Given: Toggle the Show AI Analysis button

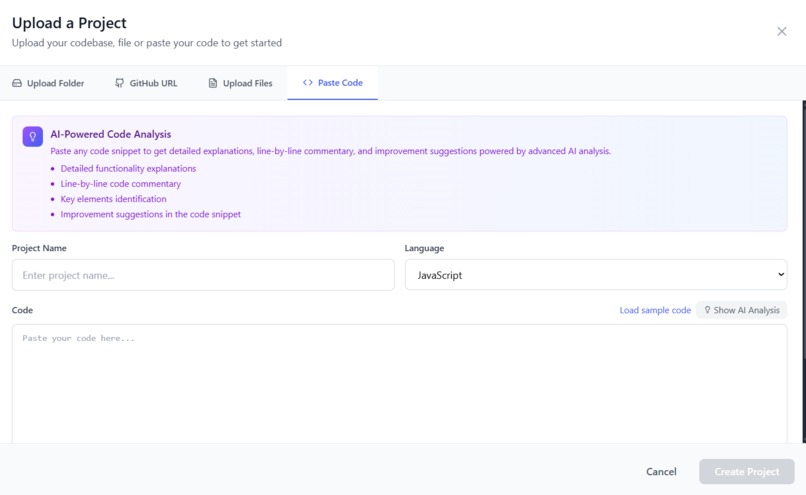Looking at the screenshot, I should pos(741,310).
